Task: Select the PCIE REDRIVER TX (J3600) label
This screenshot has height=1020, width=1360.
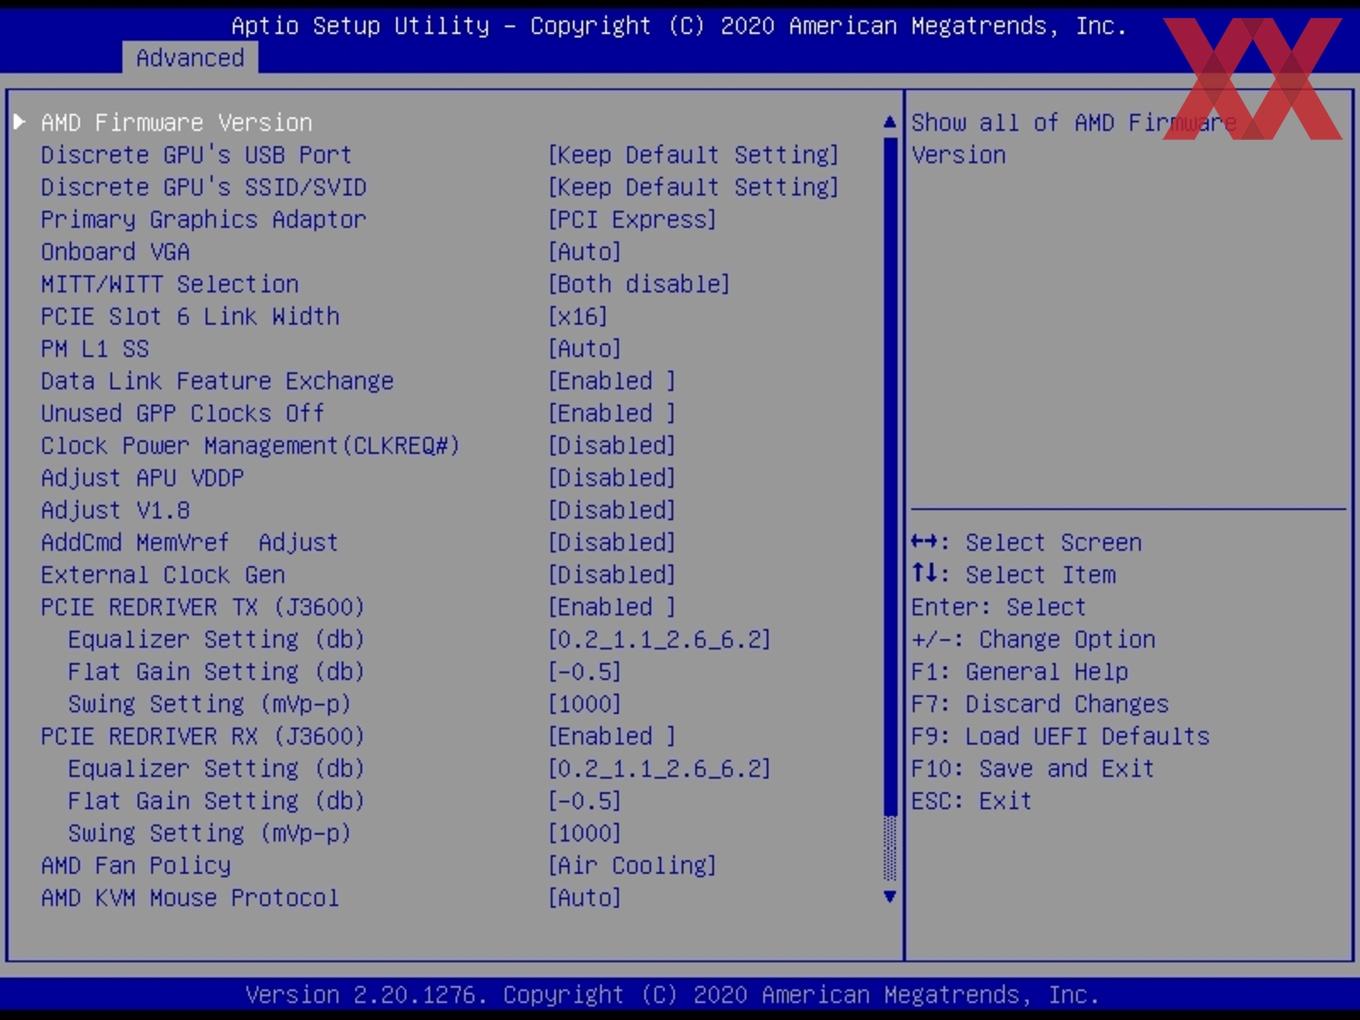Action: click(x=203, y=607)
